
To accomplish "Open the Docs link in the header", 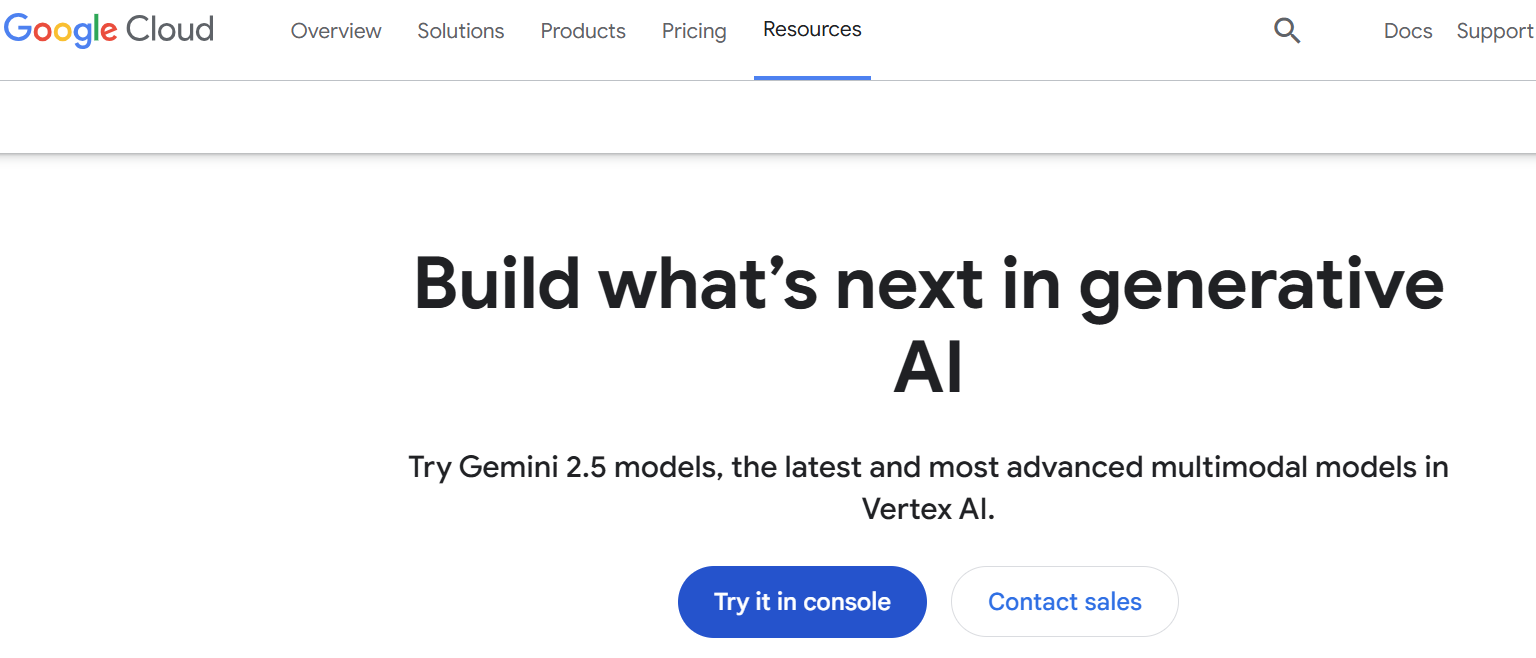I will coord(1408,31).
